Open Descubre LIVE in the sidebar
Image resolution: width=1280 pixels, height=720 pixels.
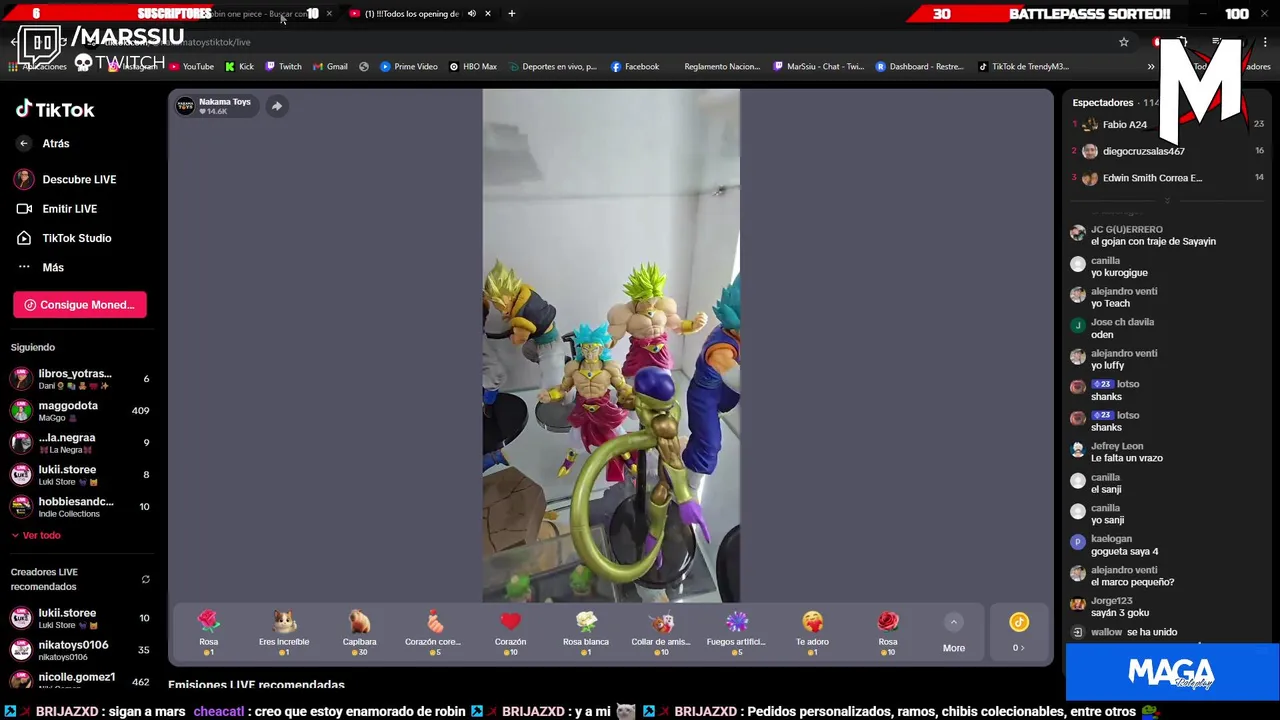(x=66, y=179)
